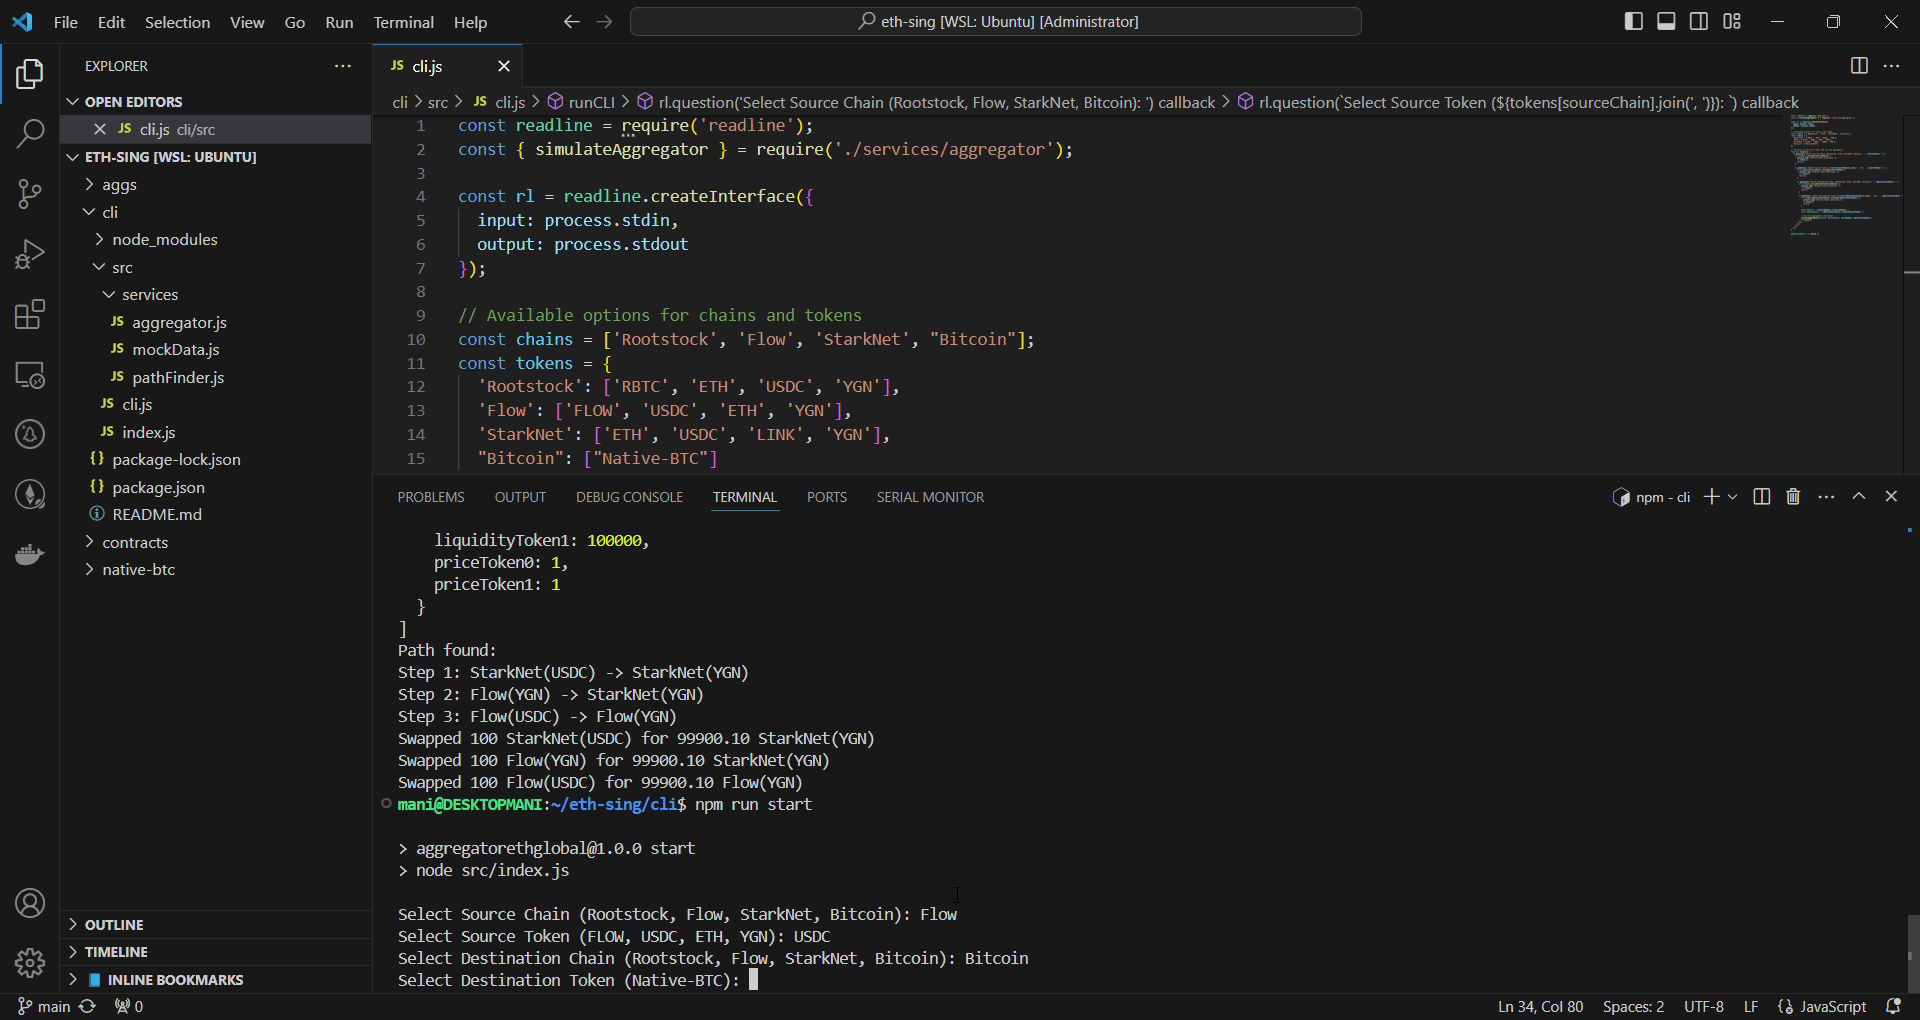Change indentation via Spaces: 2
1920x1020 pixels.
click(1633, 1006)
